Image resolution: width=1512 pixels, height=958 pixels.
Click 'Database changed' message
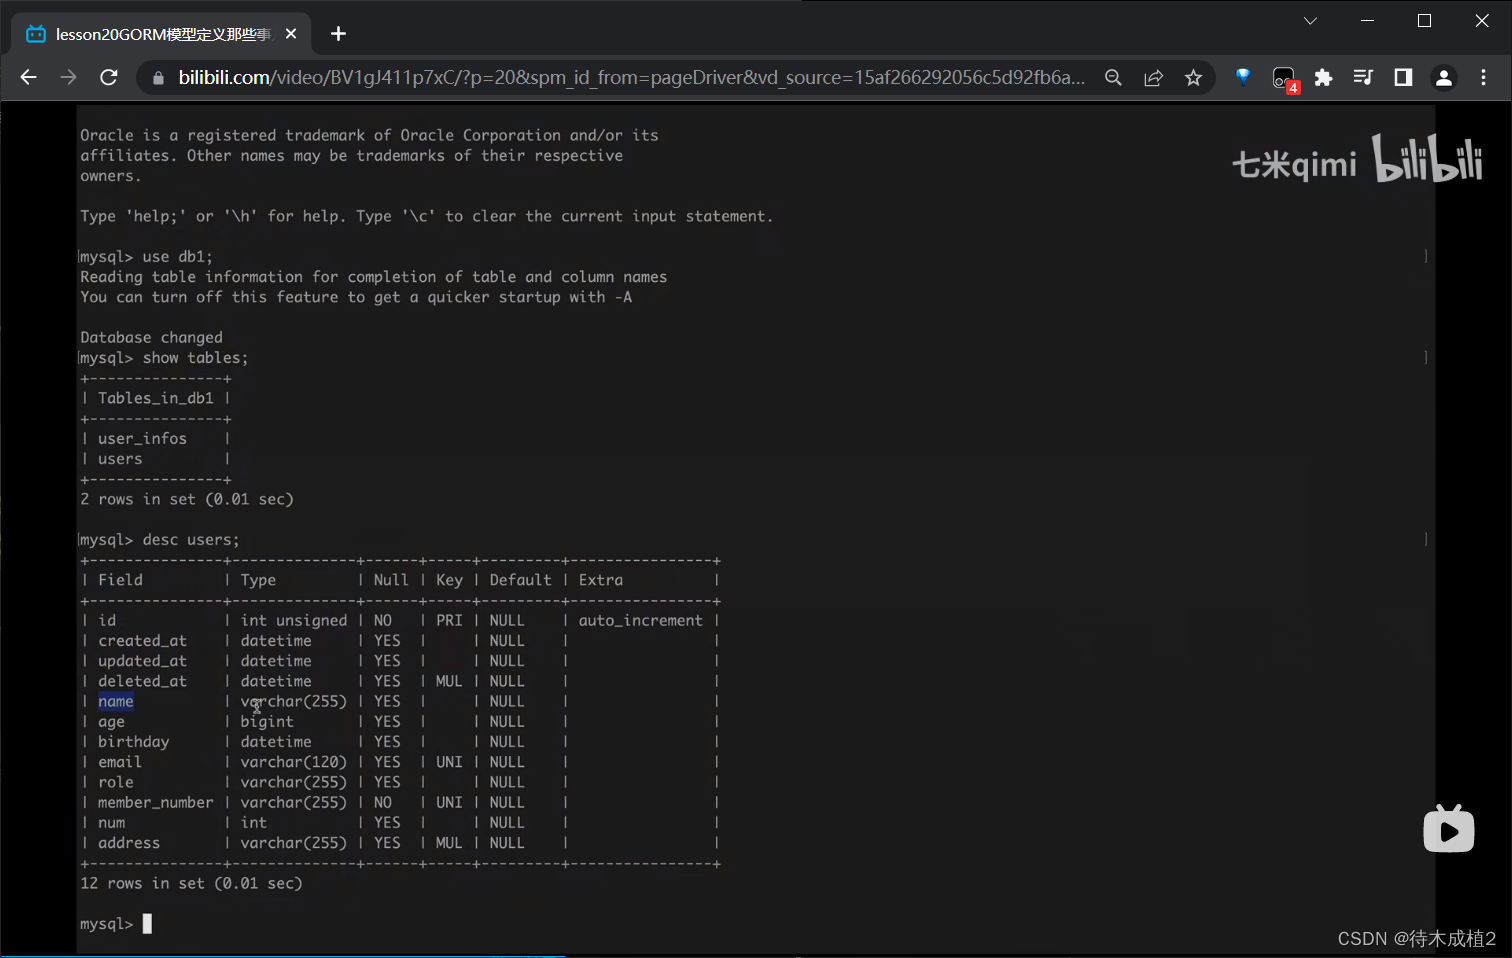pos(151,337)
